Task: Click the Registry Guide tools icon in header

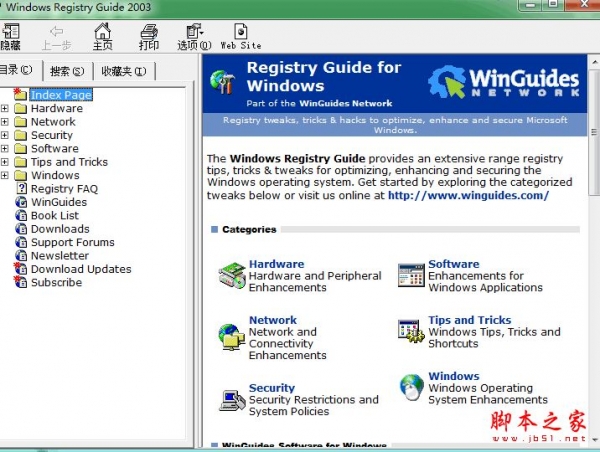Action: 223,82
